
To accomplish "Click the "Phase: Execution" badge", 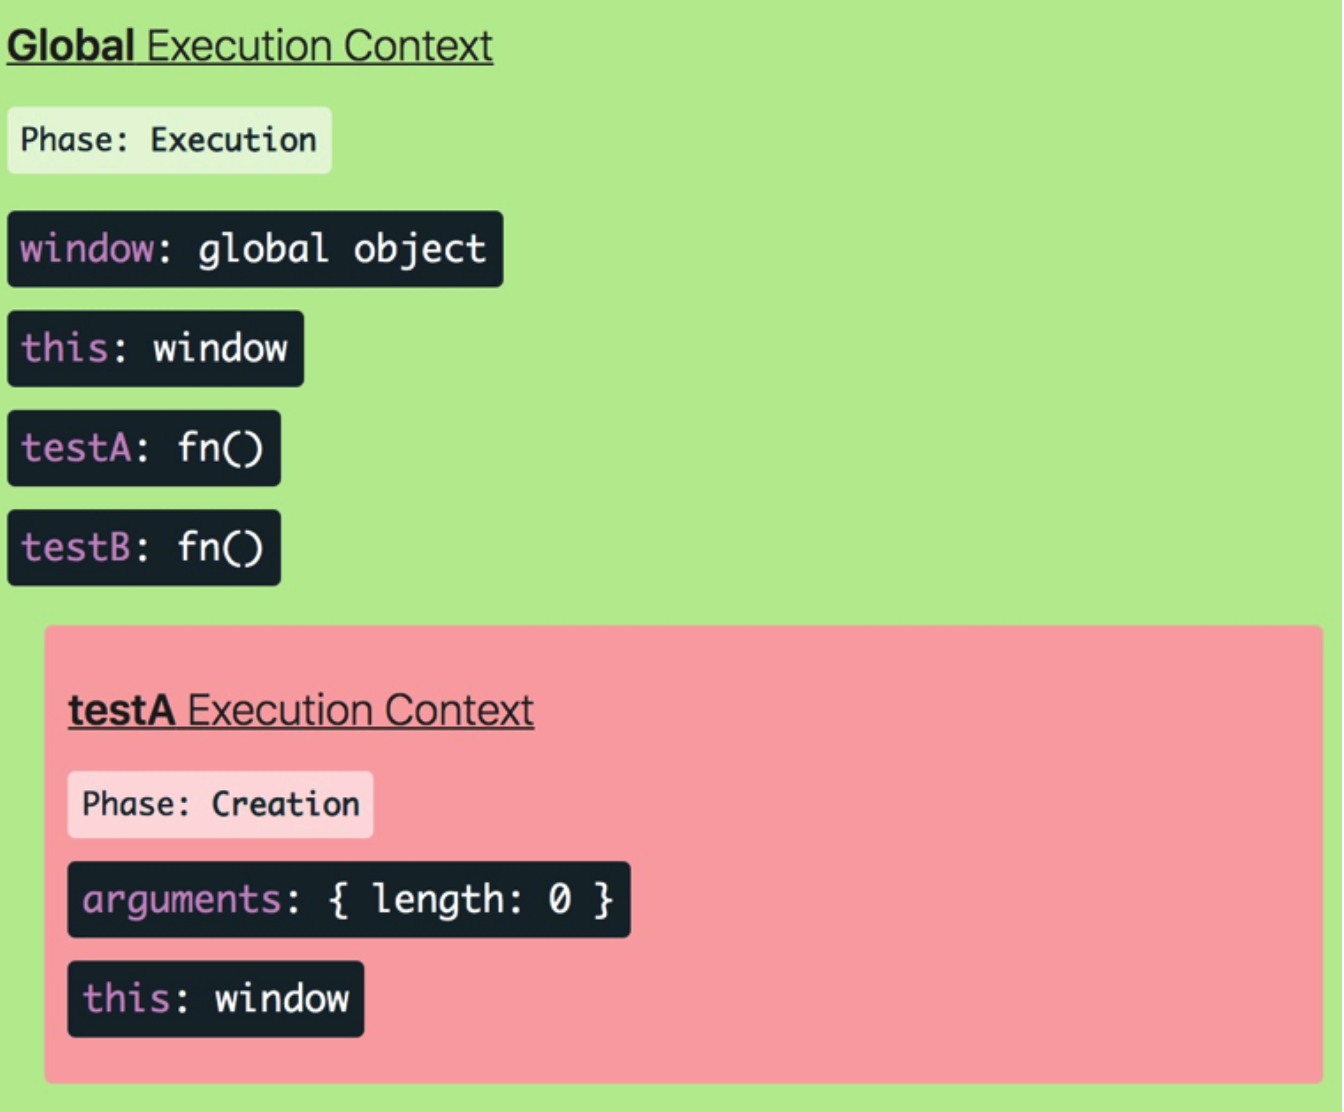I will click(x=169, y=140).
